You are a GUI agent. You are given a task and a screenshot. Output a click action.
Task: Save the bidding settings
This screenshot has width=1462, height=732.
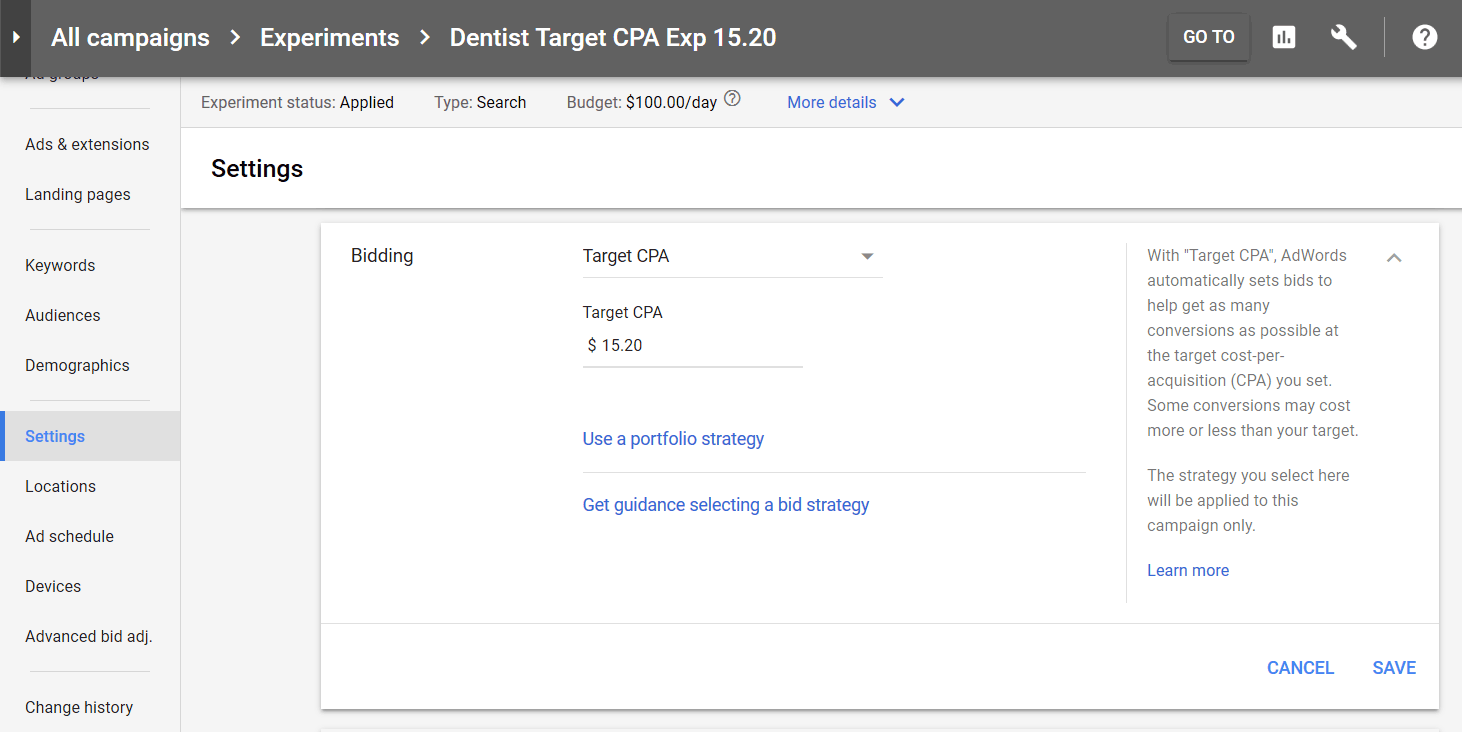coord(1394,668)
